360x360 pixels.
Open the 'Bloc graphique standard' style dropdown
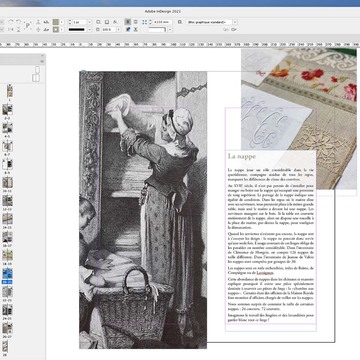click(235, 22)
